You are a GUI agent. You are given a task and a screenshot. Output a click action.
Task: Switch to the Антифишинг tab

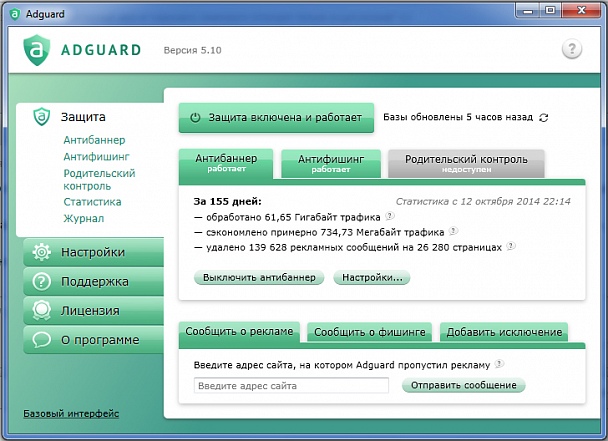point(331,164)
